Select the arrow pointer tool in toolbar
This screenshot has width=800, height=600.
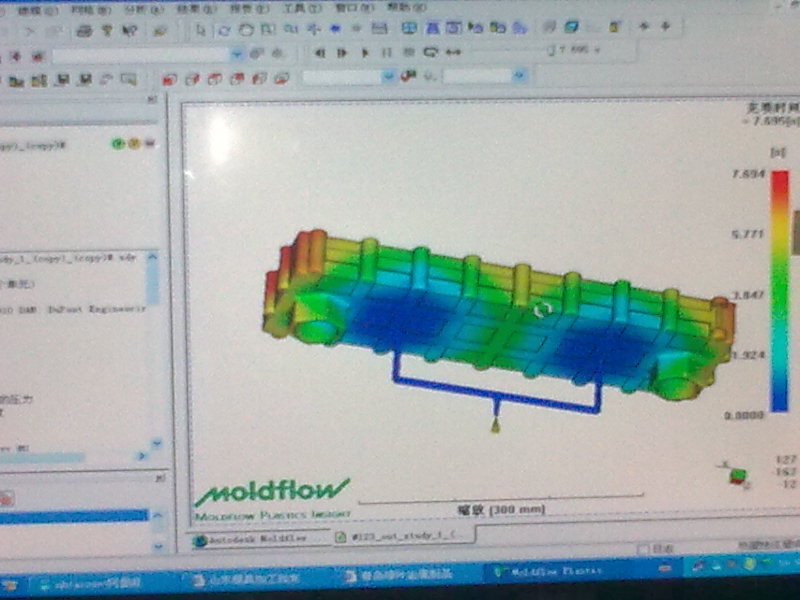coord(199,27)
